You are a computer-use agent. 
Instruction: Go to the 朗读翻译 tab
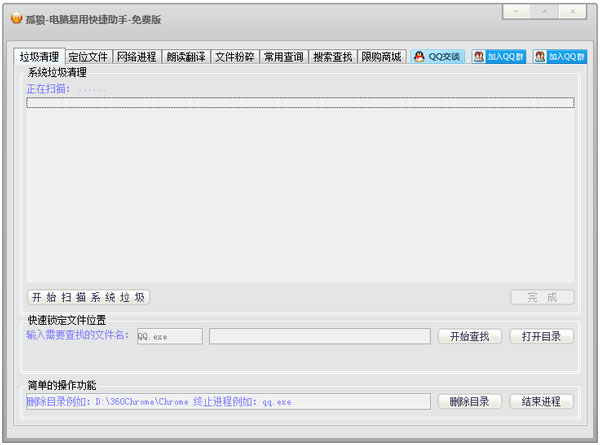pos(186,57)
